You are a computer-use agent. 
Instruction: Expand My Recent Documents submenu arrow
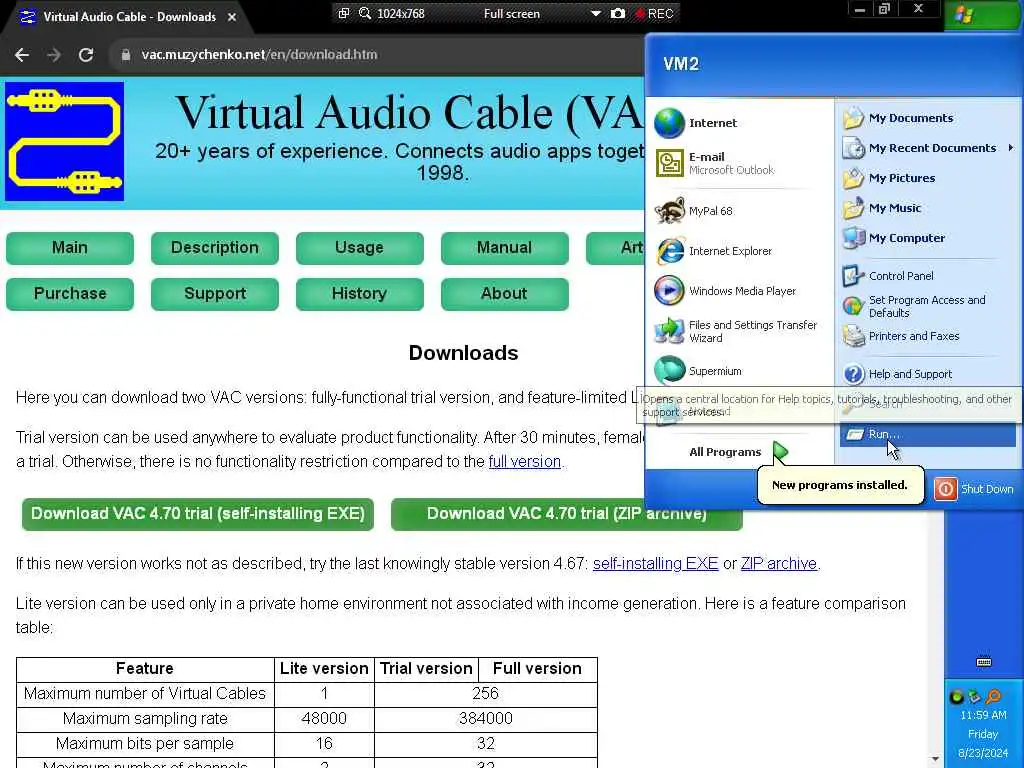(x=1010, y=148)
